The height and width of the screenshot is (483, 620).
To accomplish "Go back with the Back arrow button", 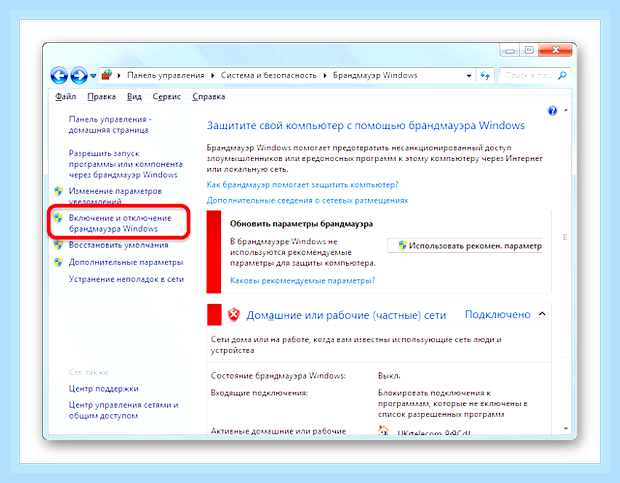I will point(59,75).
